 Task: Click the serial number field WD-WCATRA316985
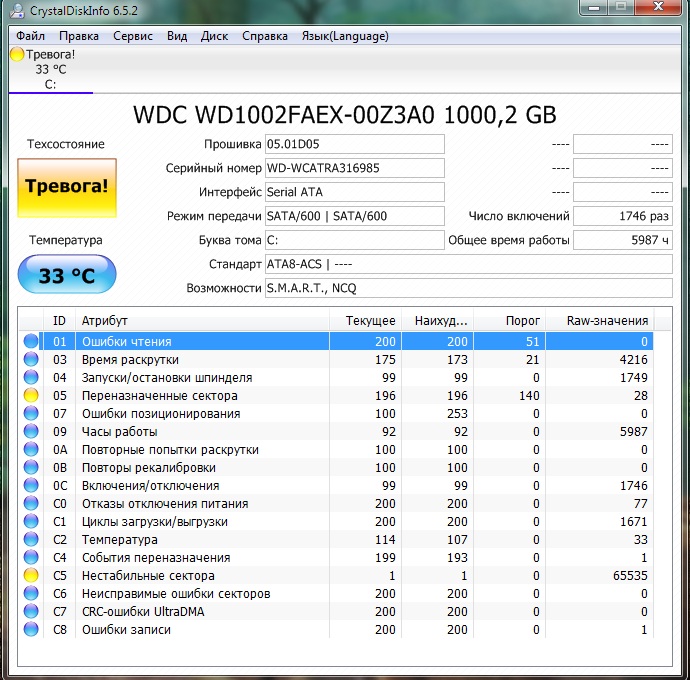[355, 168]
